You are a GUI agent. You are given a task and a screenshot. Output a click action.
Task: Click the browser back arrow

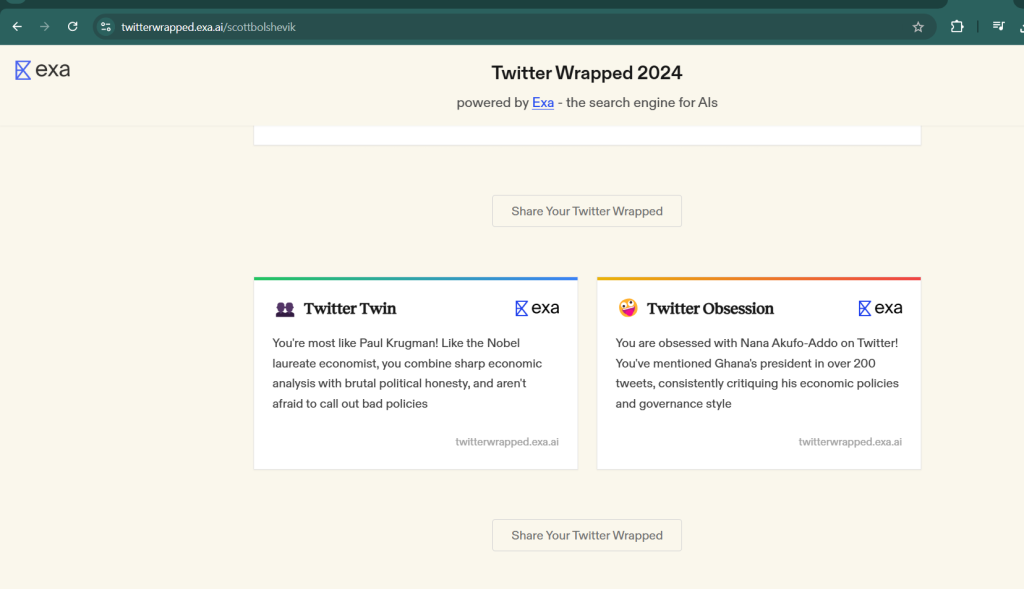[17, 27]
